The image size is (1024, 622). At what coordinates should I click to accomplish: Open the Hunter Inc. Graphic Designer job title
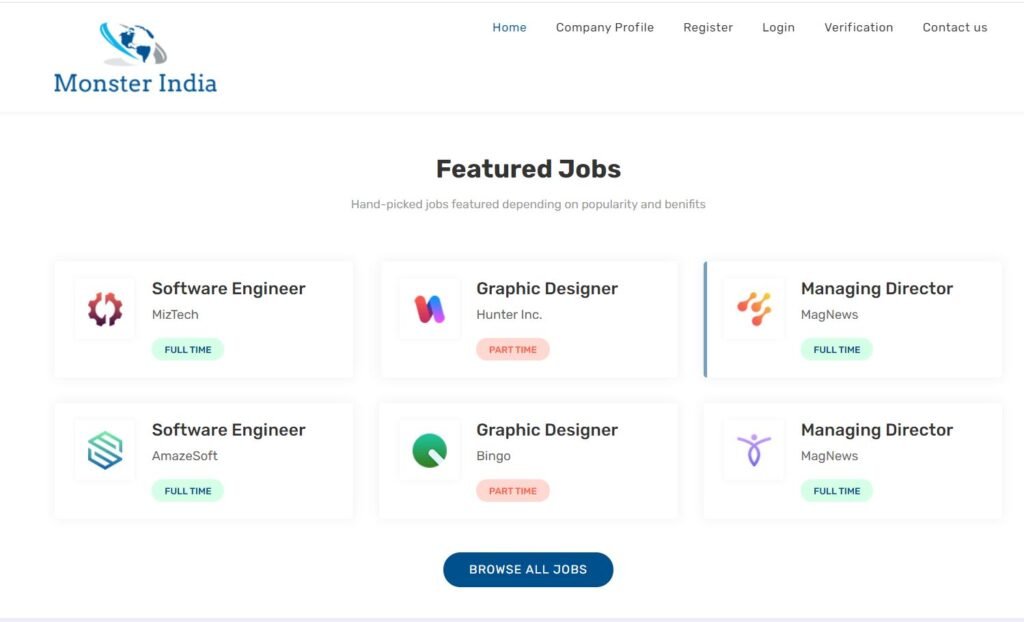point(547,289)
